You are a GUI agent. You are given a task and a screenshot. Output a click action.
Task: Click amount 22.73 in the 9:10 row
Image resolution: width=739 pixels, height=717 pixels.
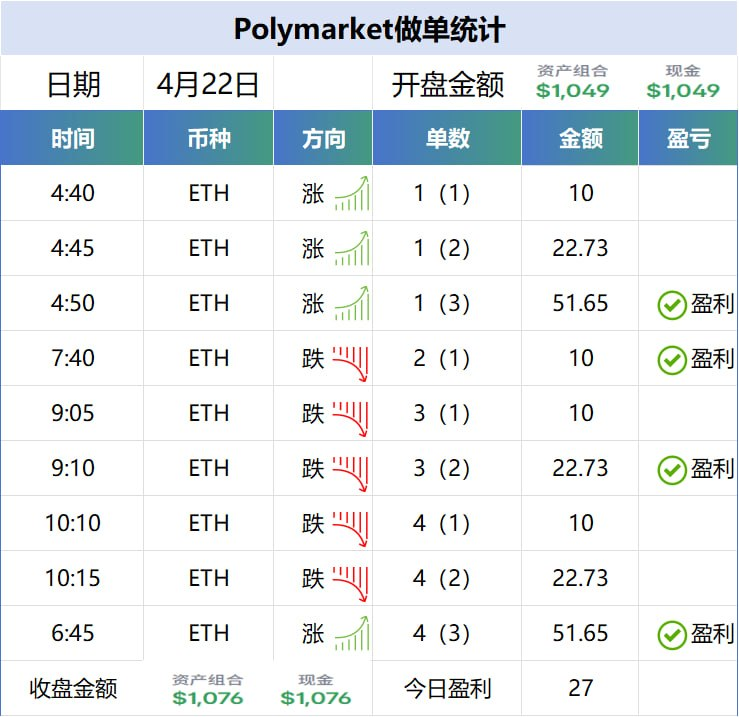pos(580,468)
